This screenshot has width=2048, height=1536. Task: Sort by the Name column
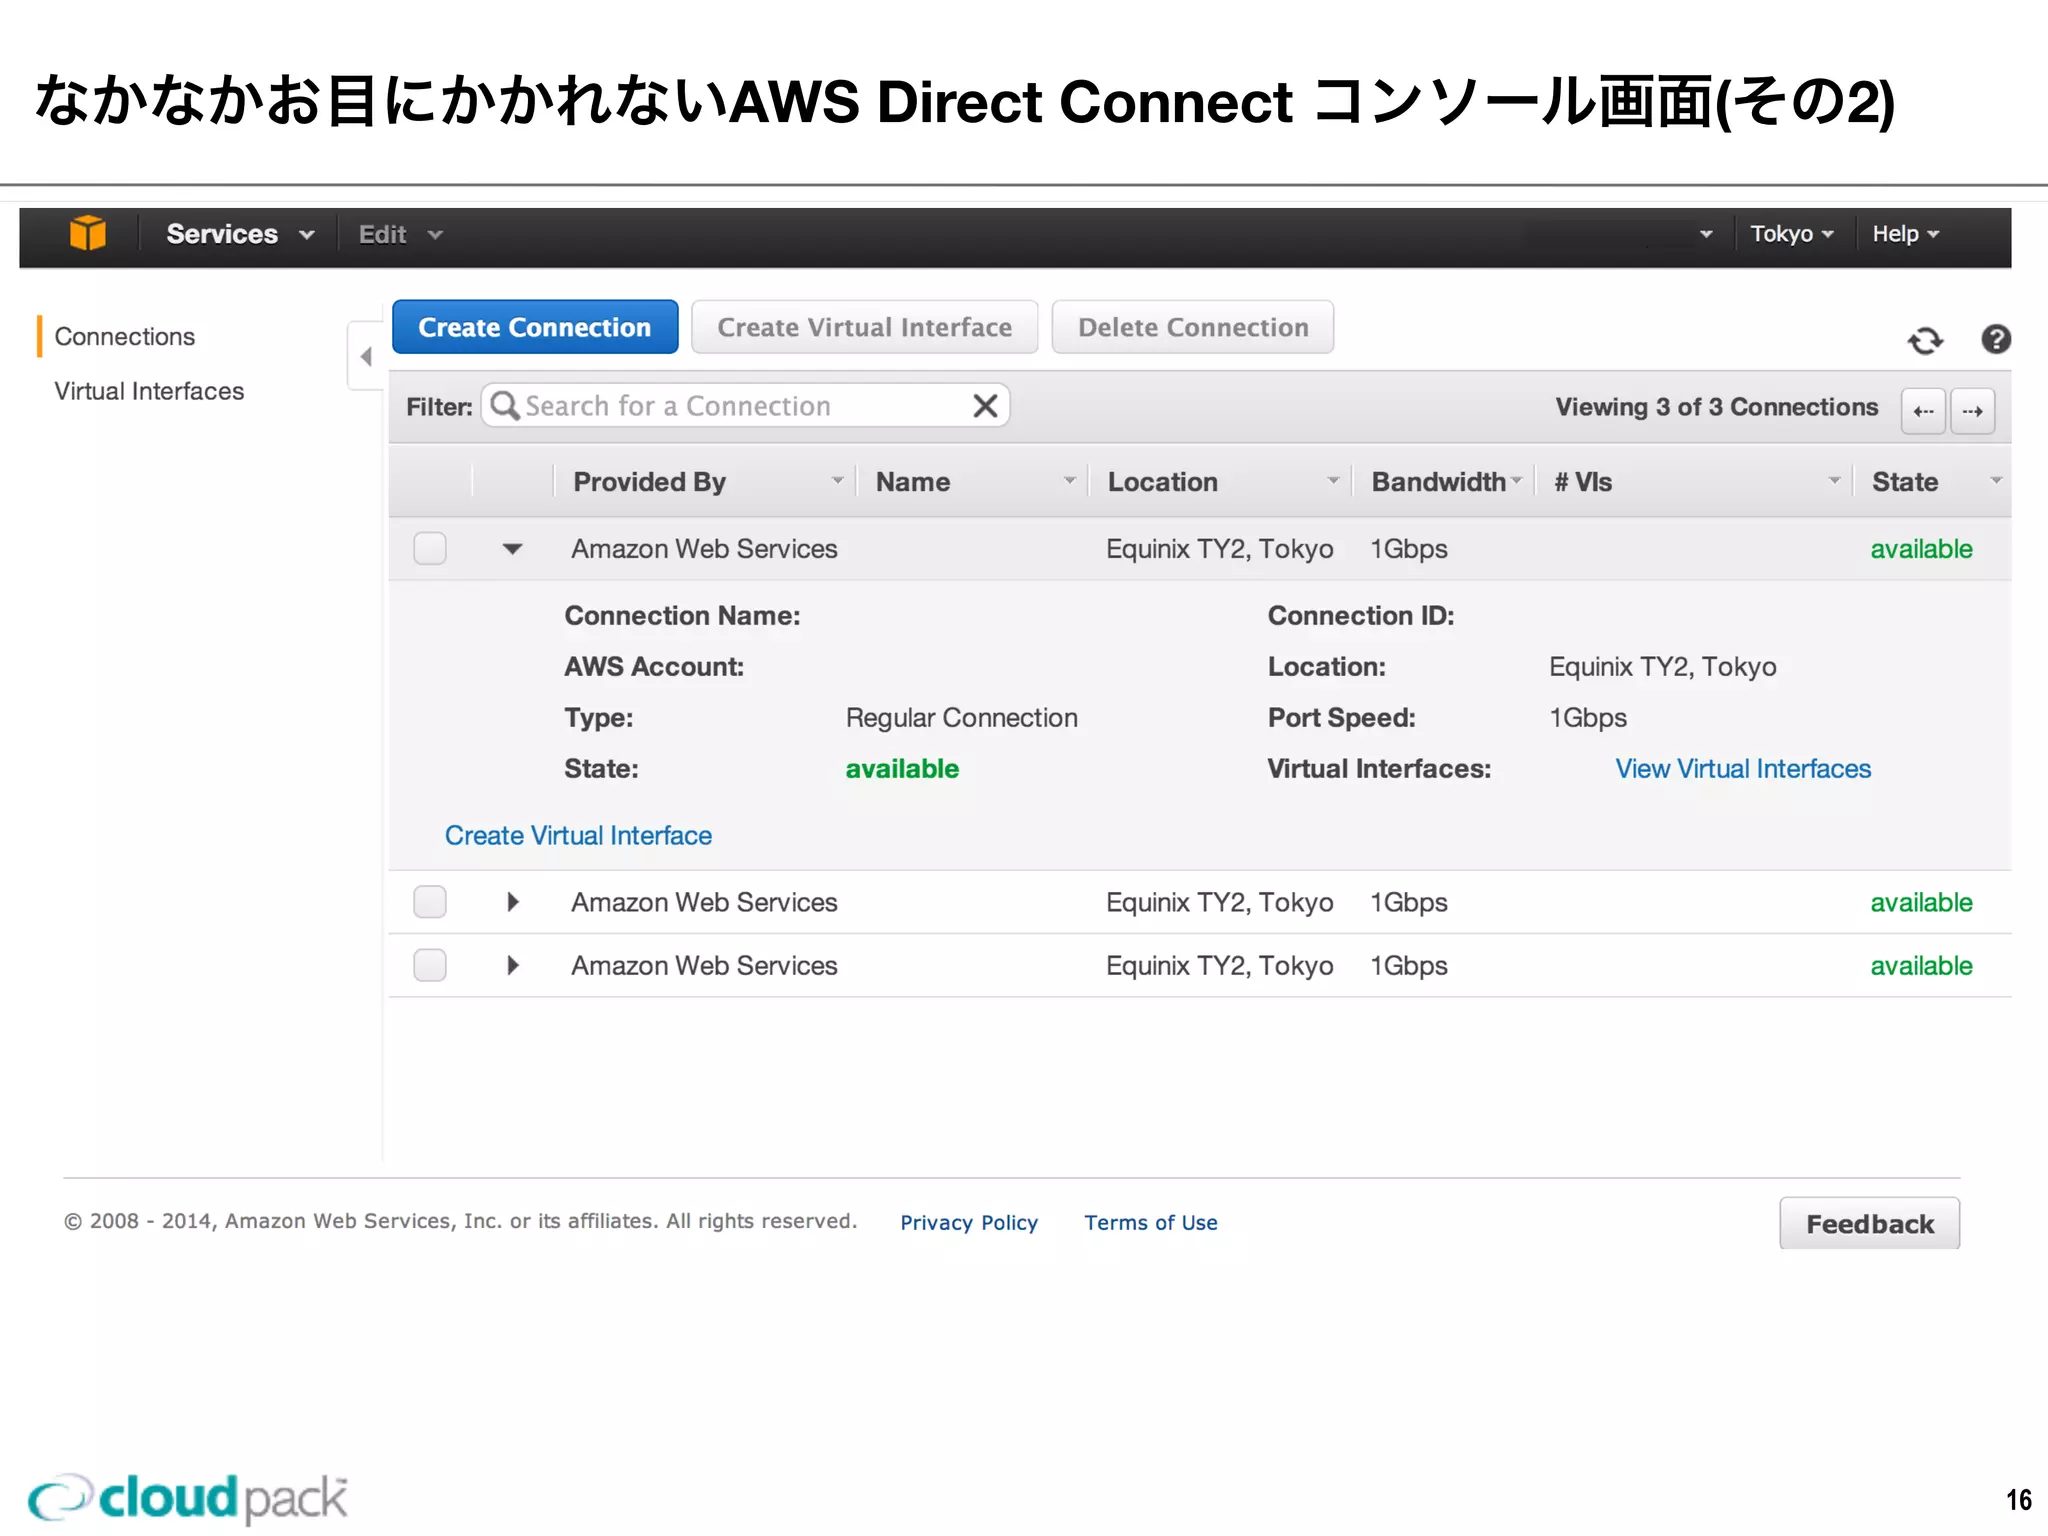pyautogui.click(x=972, y=482)
